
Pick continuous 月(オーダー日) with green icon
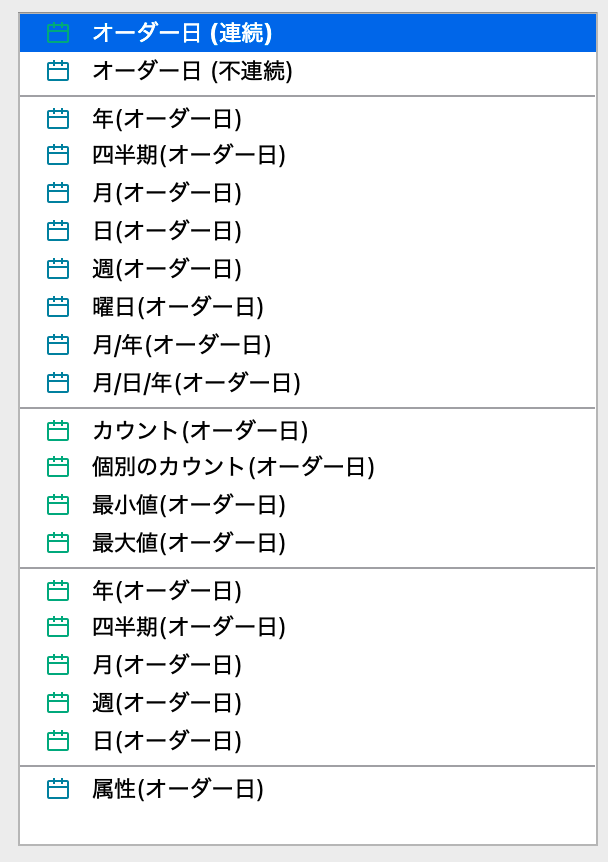(x=167, y=665)
